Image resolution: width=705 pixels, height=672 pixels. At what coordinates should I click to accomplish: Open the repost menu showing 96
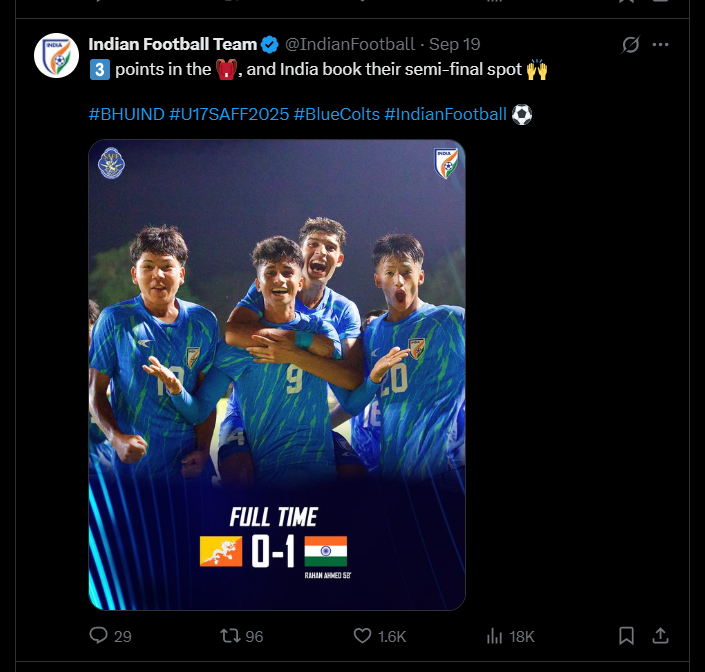pos(229,636)
